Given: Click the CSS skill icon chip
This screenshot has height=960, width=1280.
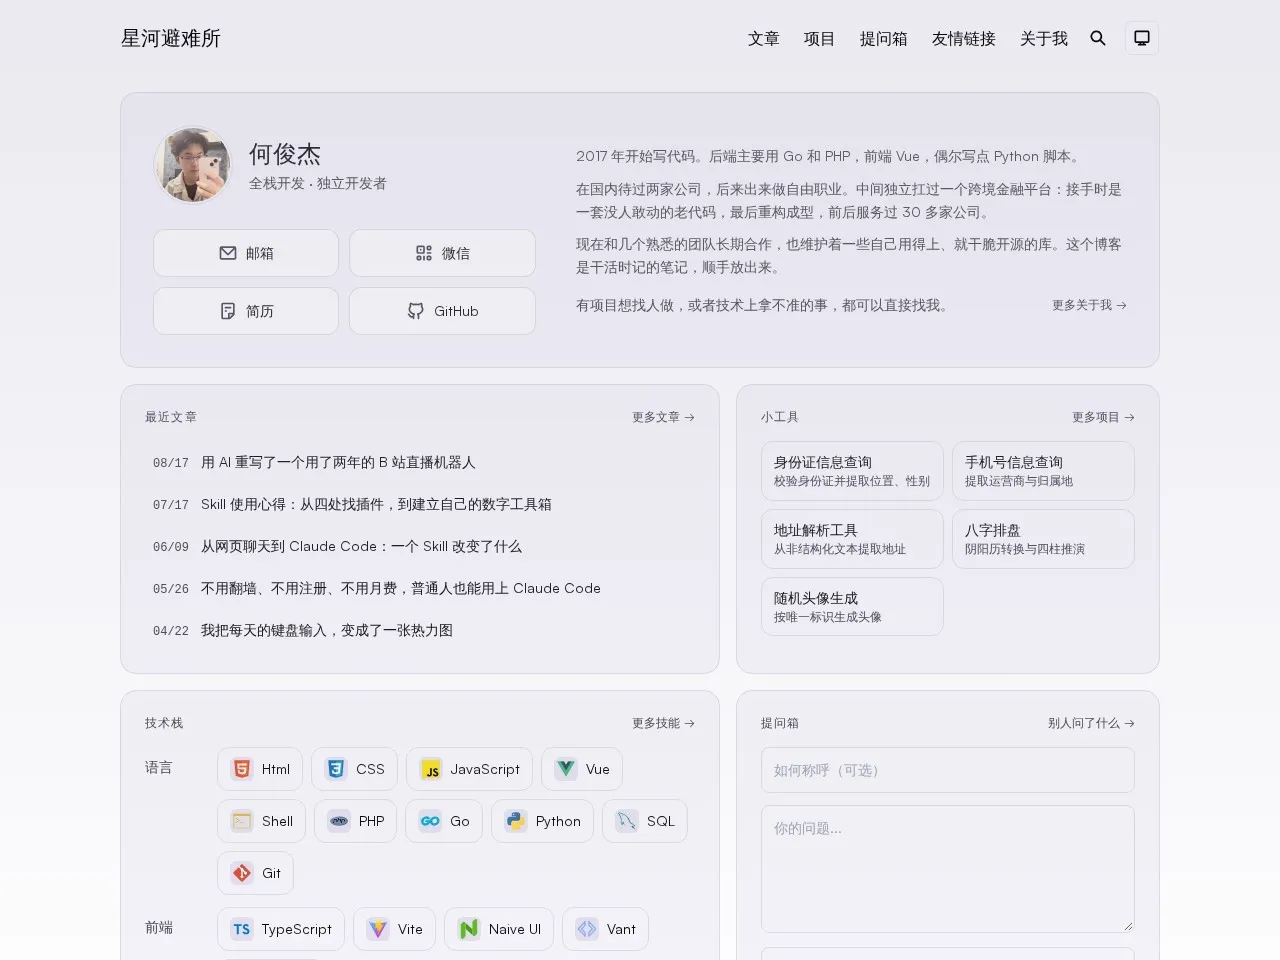Looking at the screenshot, I should tap(354, 769).
